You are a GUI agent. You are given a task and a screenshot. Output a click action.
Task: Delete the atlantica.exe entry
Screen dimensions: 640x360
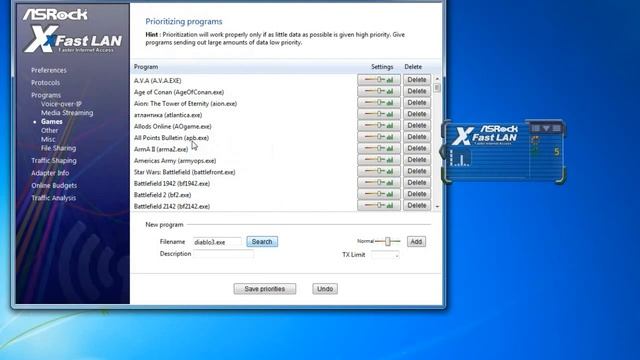417,114
